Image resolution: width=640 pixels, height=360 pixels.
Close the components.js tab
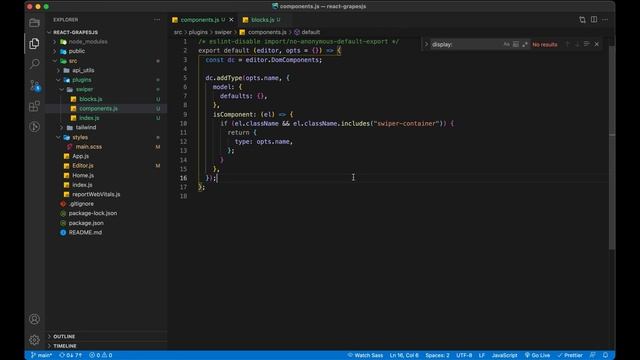click(x=231, y=20)
